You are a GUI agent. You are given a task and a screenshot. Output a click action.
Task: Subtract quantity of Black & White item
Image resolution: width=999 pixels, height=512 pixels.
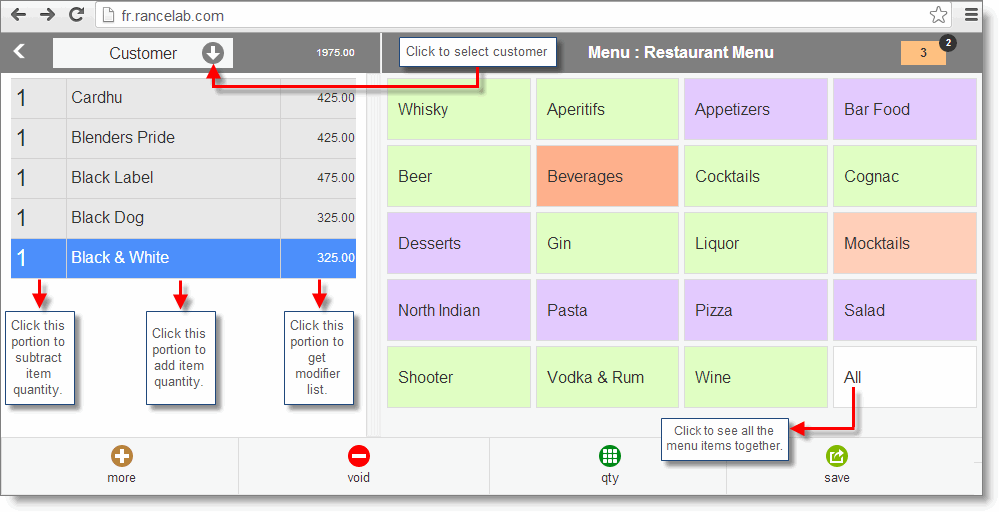point(38,258)
